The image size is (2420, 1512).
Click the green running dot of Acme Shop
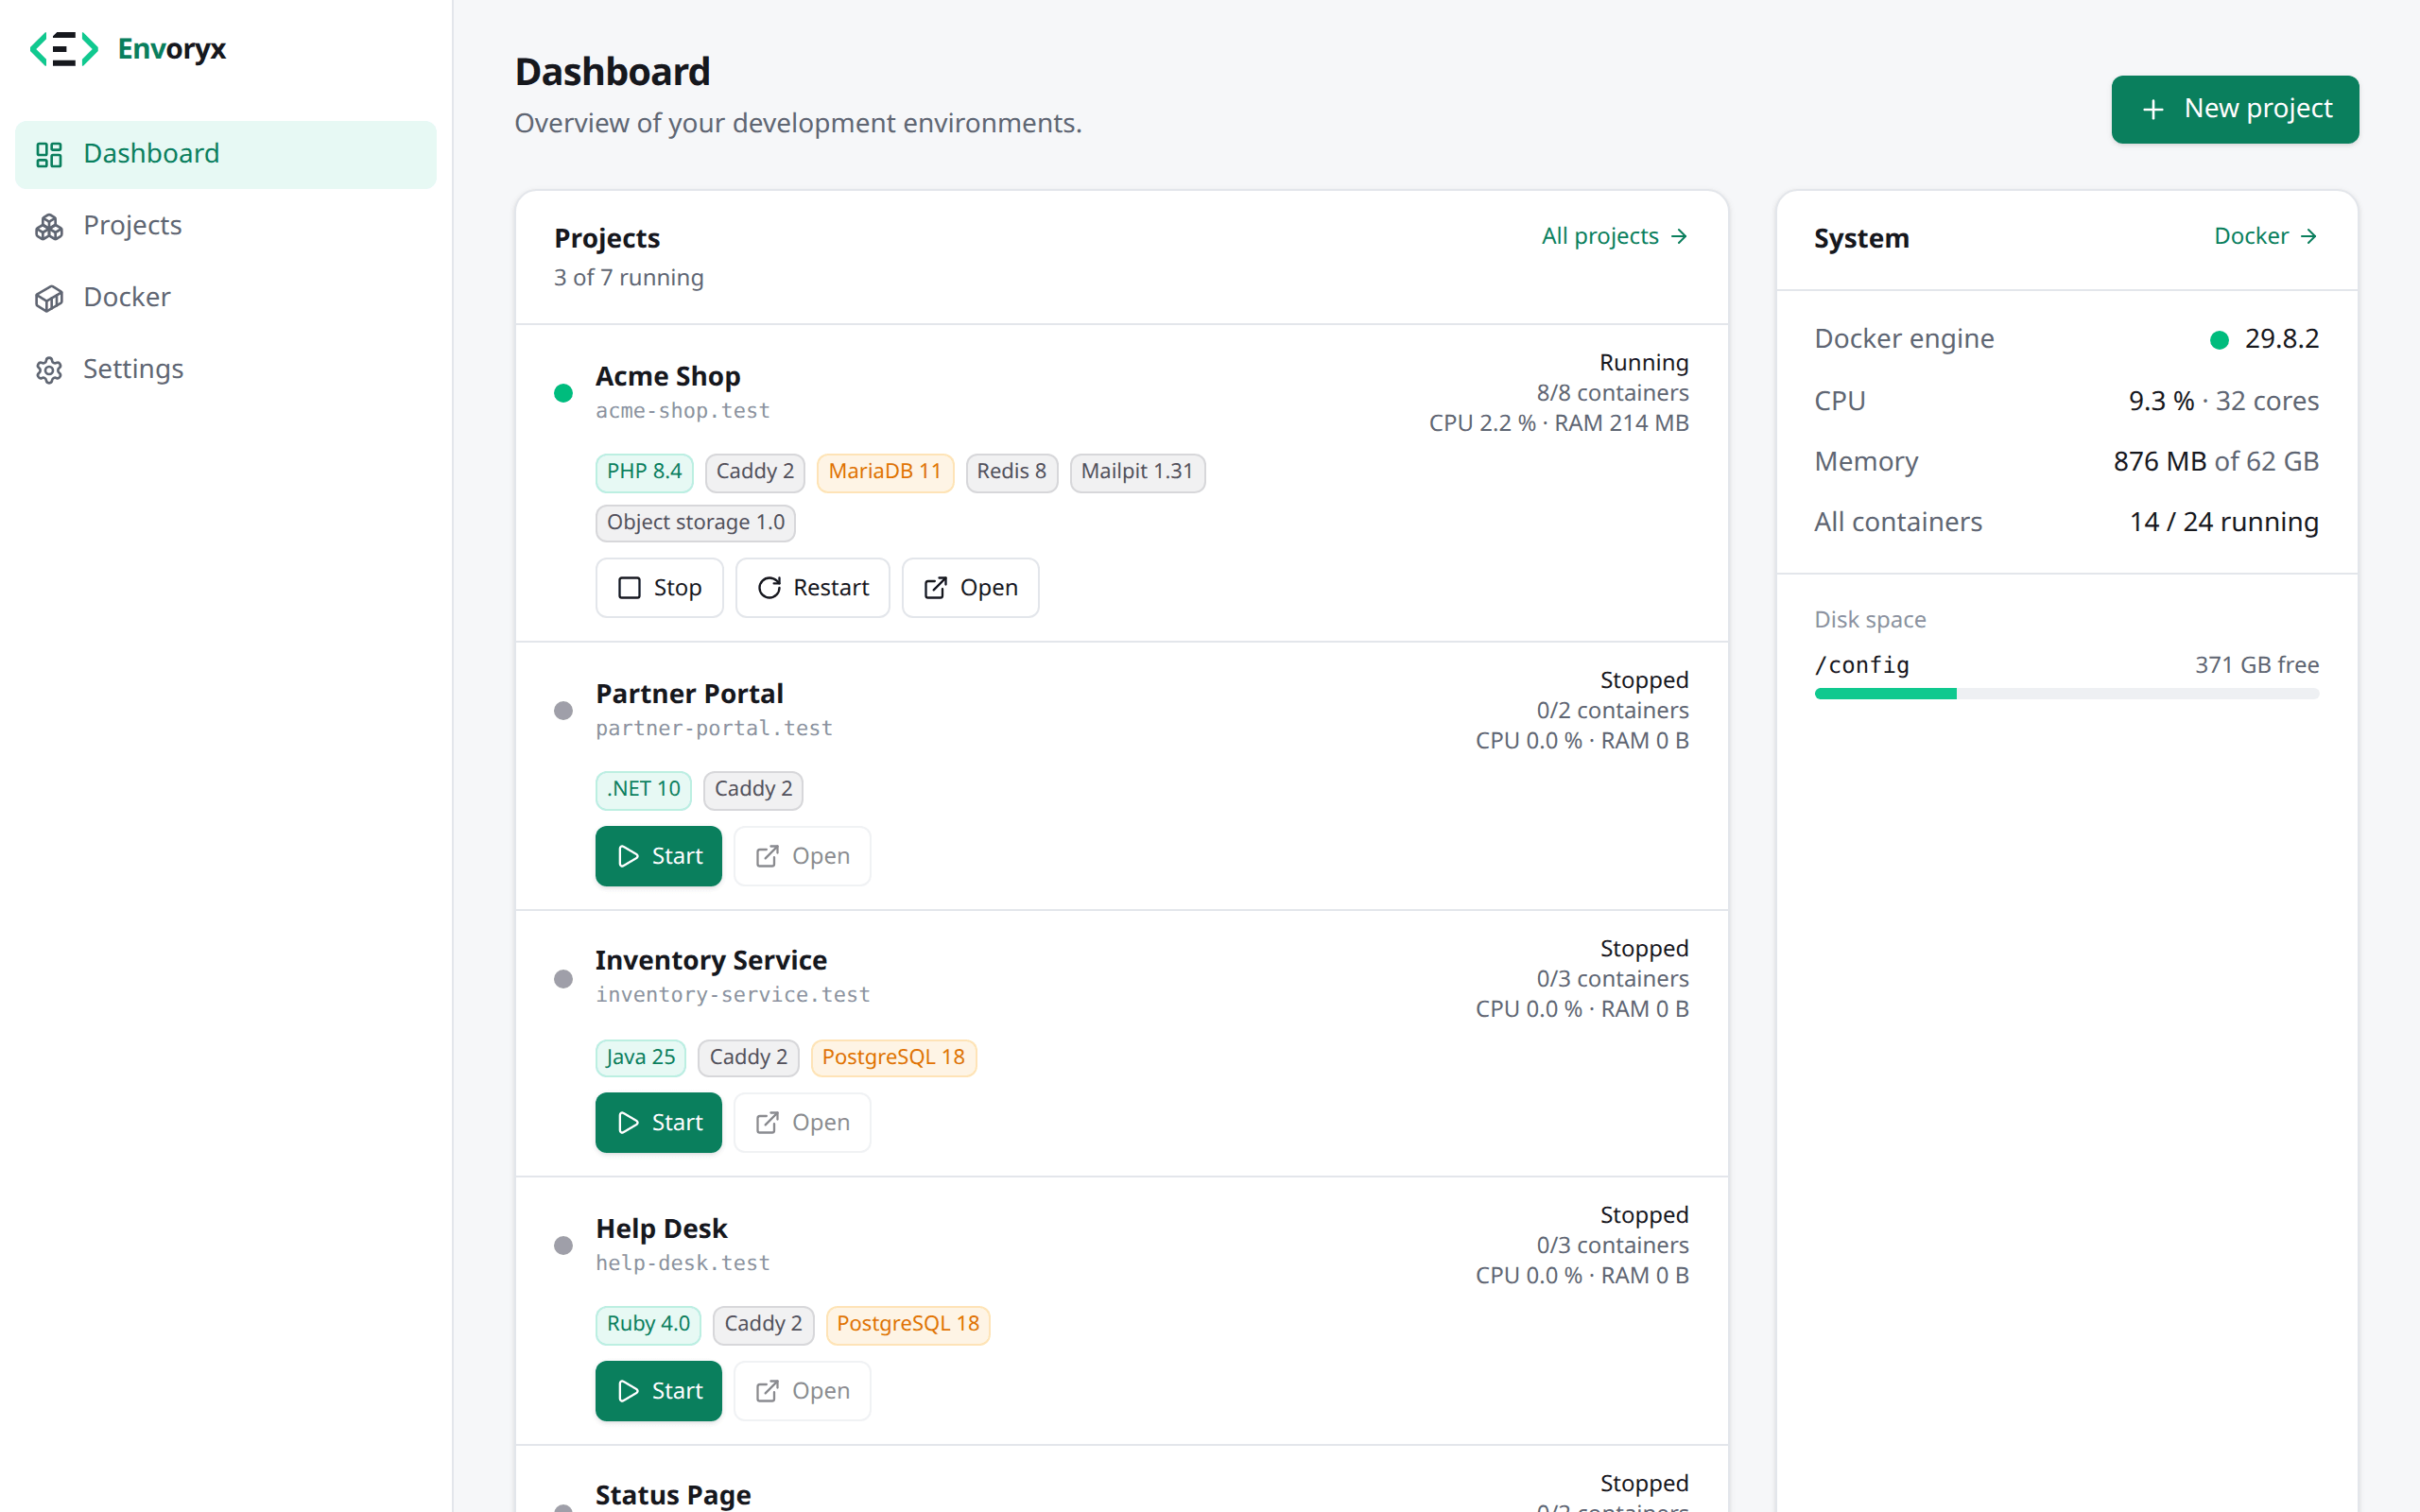coord(564,393)
